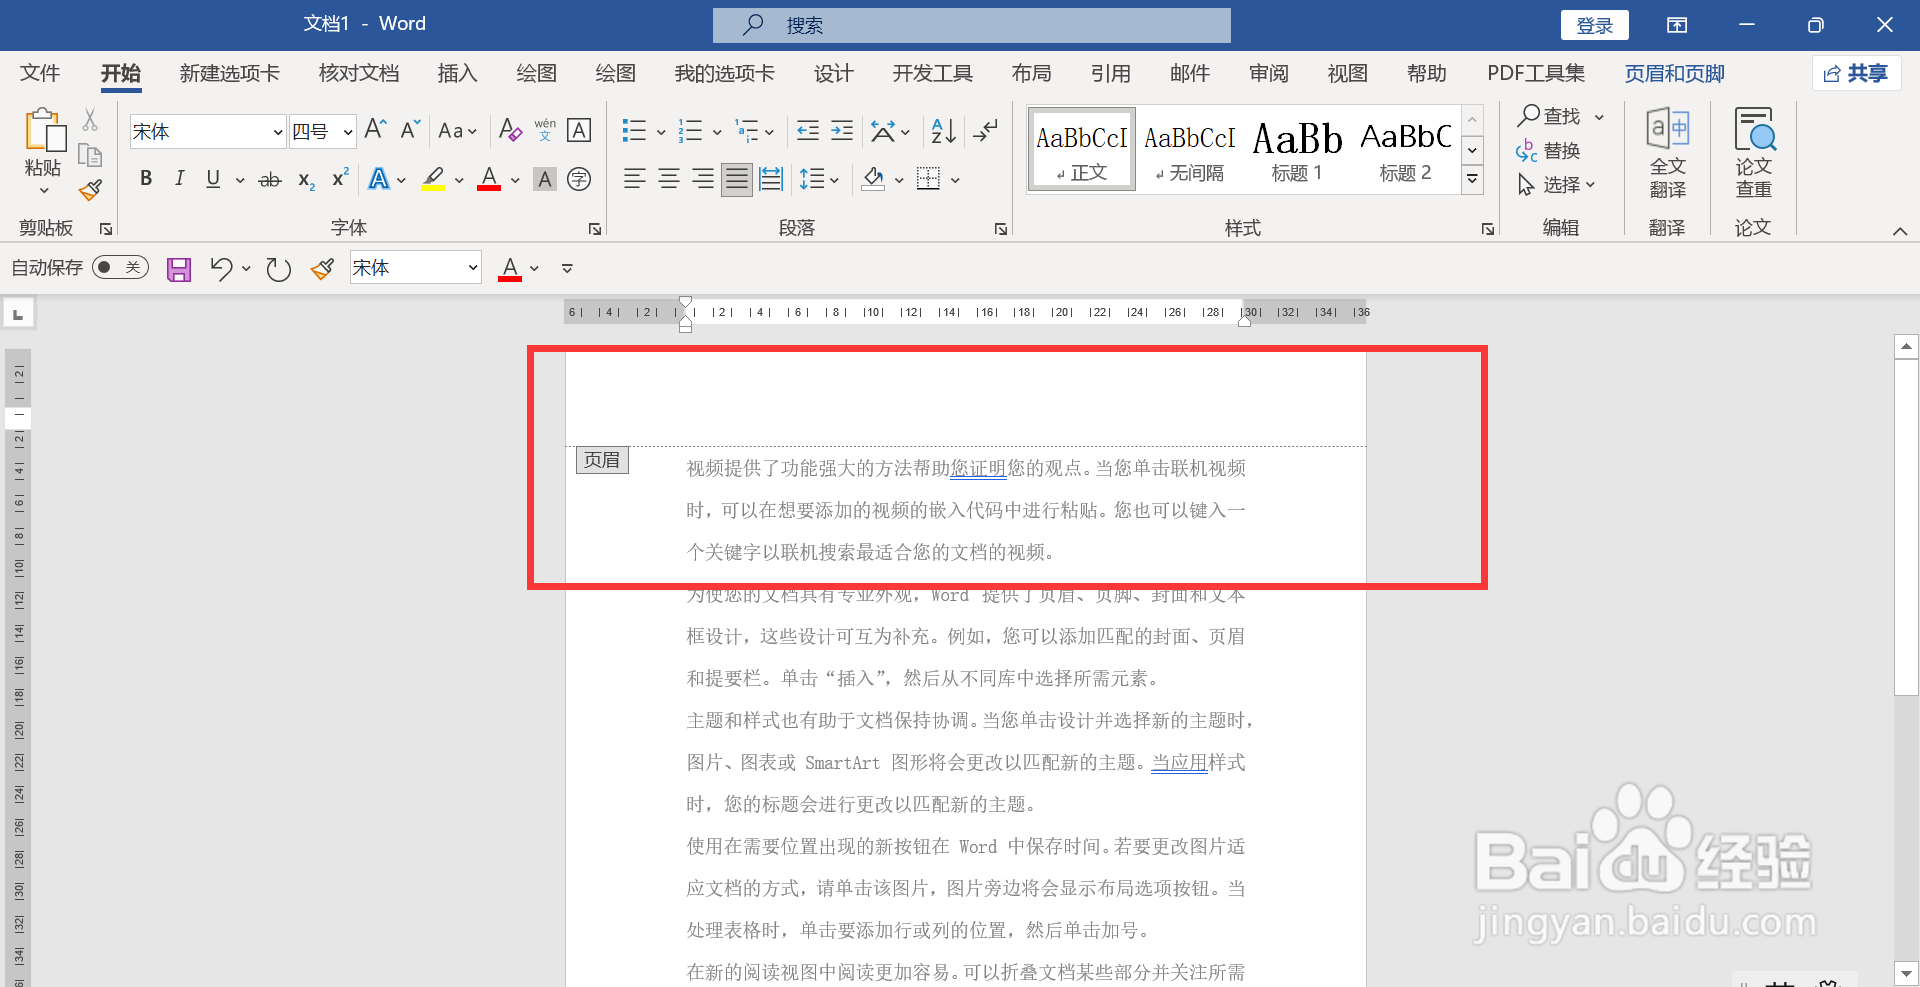Toggle the AutoSave switch

click(120, 267)
